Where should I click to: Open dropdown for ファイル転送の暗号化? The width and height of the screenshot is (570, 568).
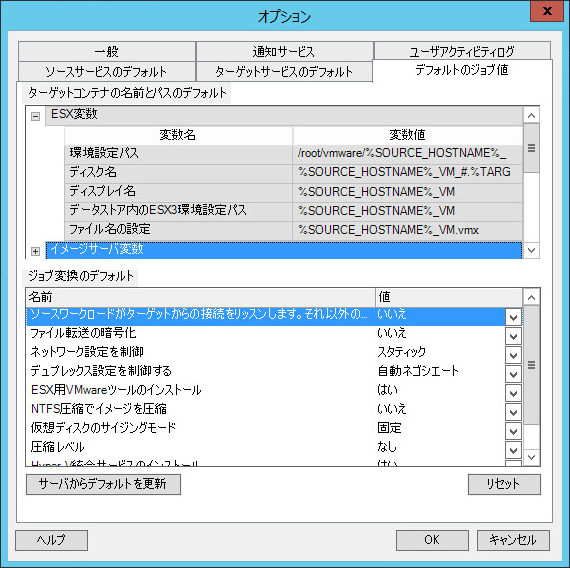(513, 336)
